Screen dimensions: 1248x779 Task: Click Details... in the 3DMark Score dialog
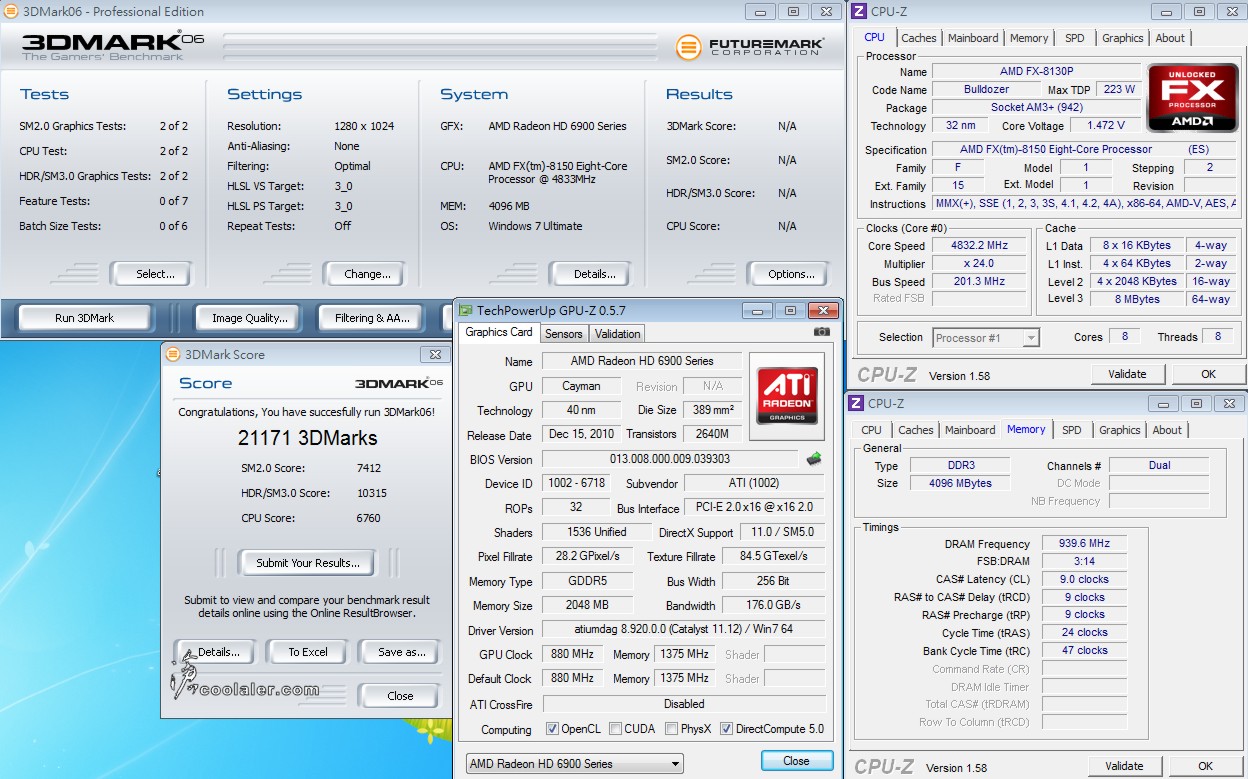217,652
